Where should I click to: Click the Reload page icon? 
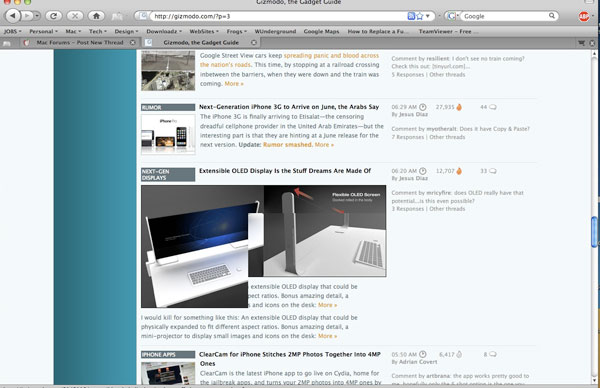tap(54, 16)
